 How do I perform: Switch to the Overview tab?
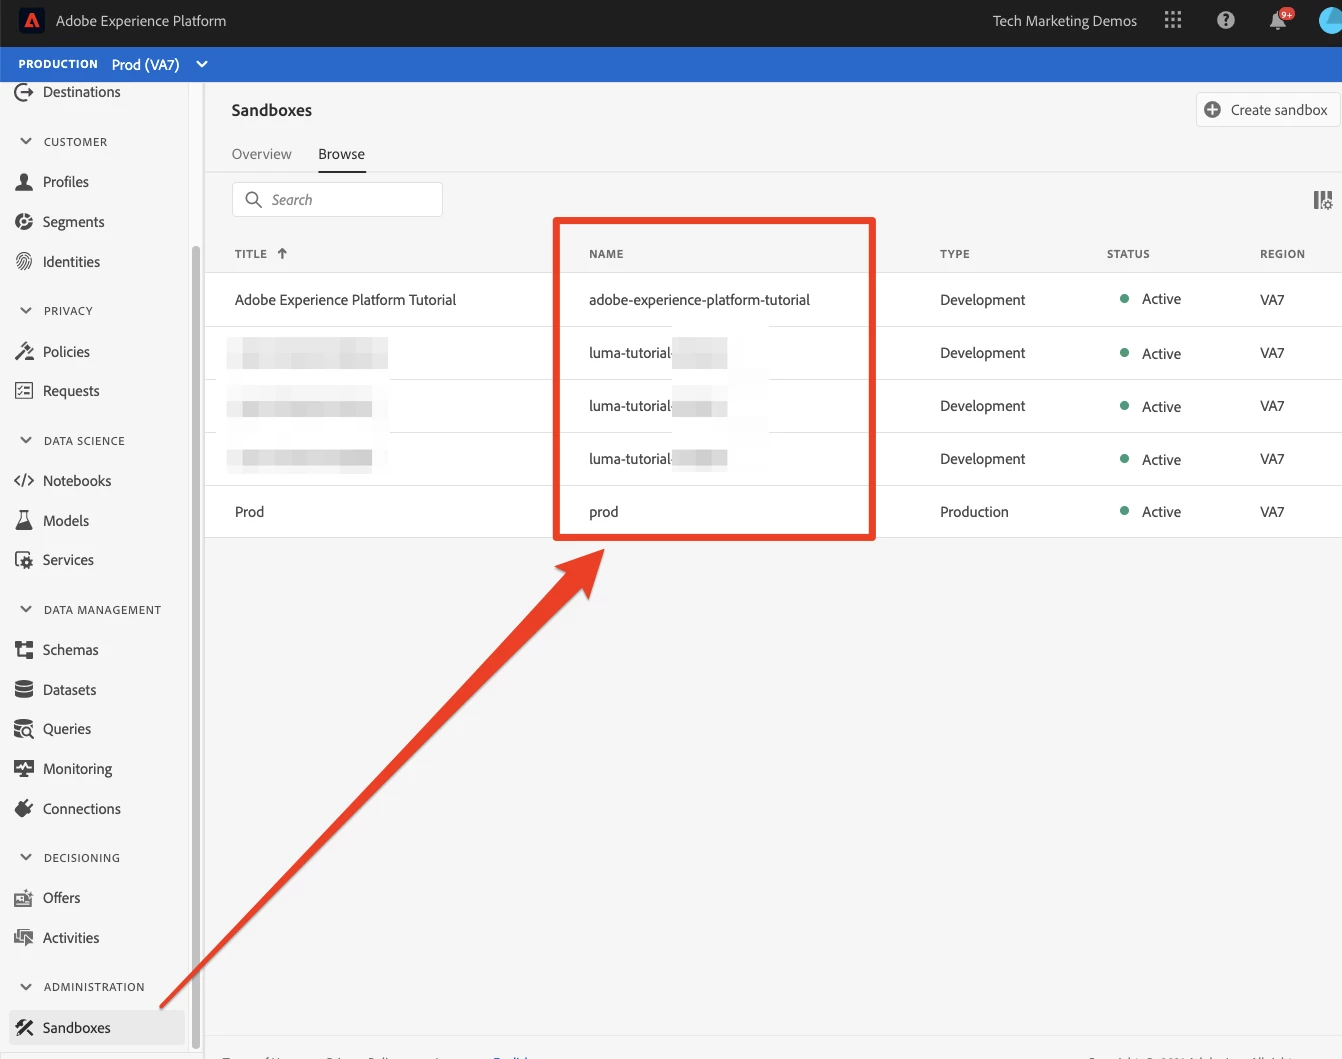coord(262,154)
